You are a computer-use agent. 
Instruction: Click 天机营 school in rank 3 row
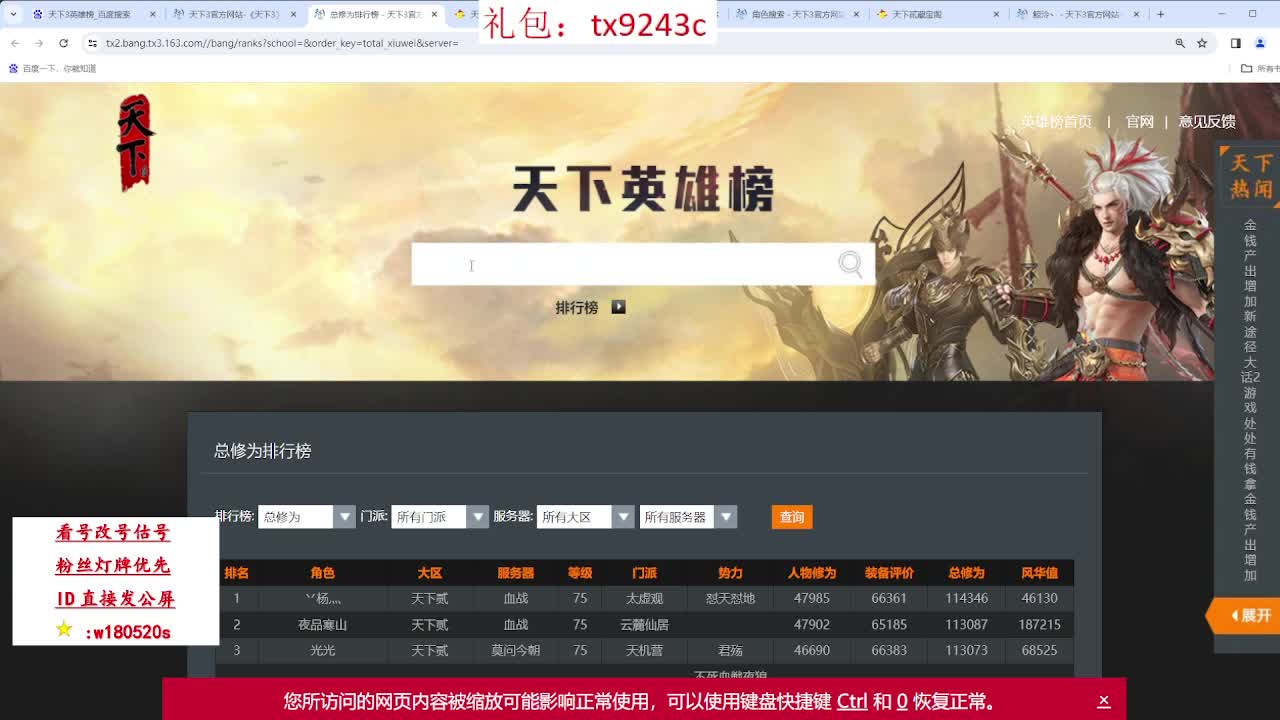[x=644, y=650]
